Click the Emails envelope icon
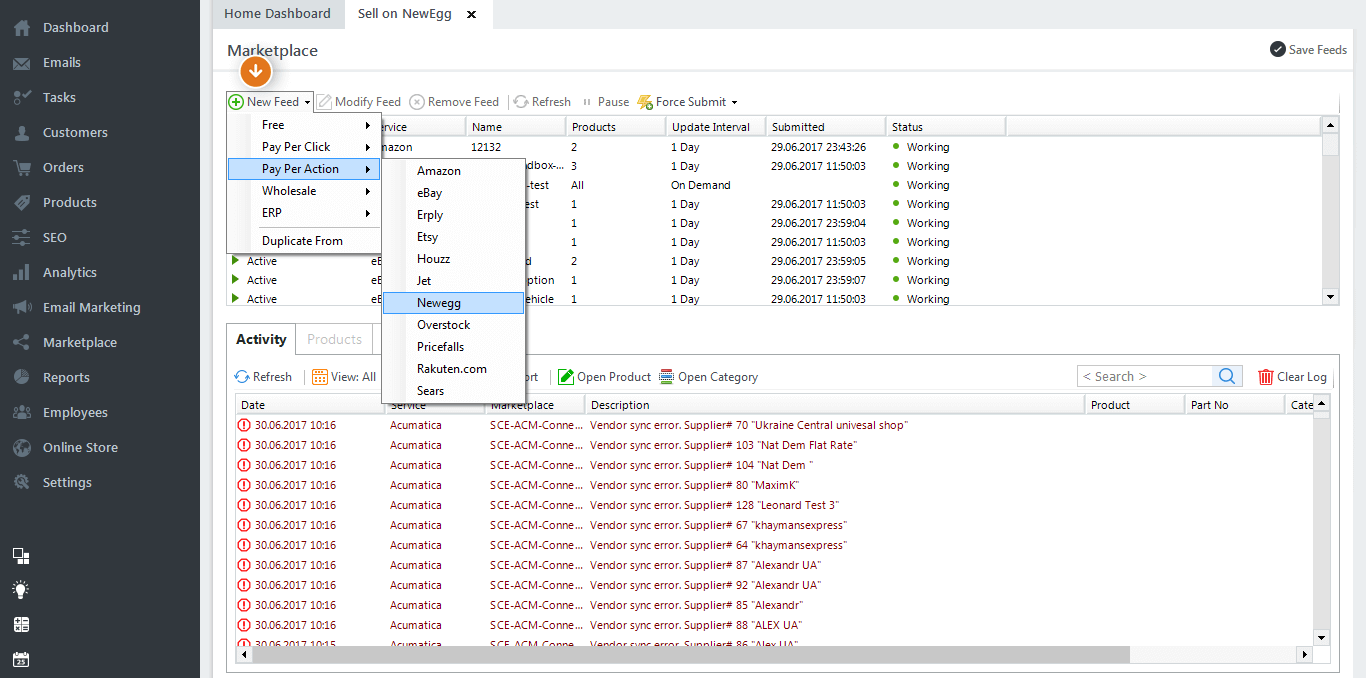Viewport: 1366px width, 678px height. tap(21, 63)
